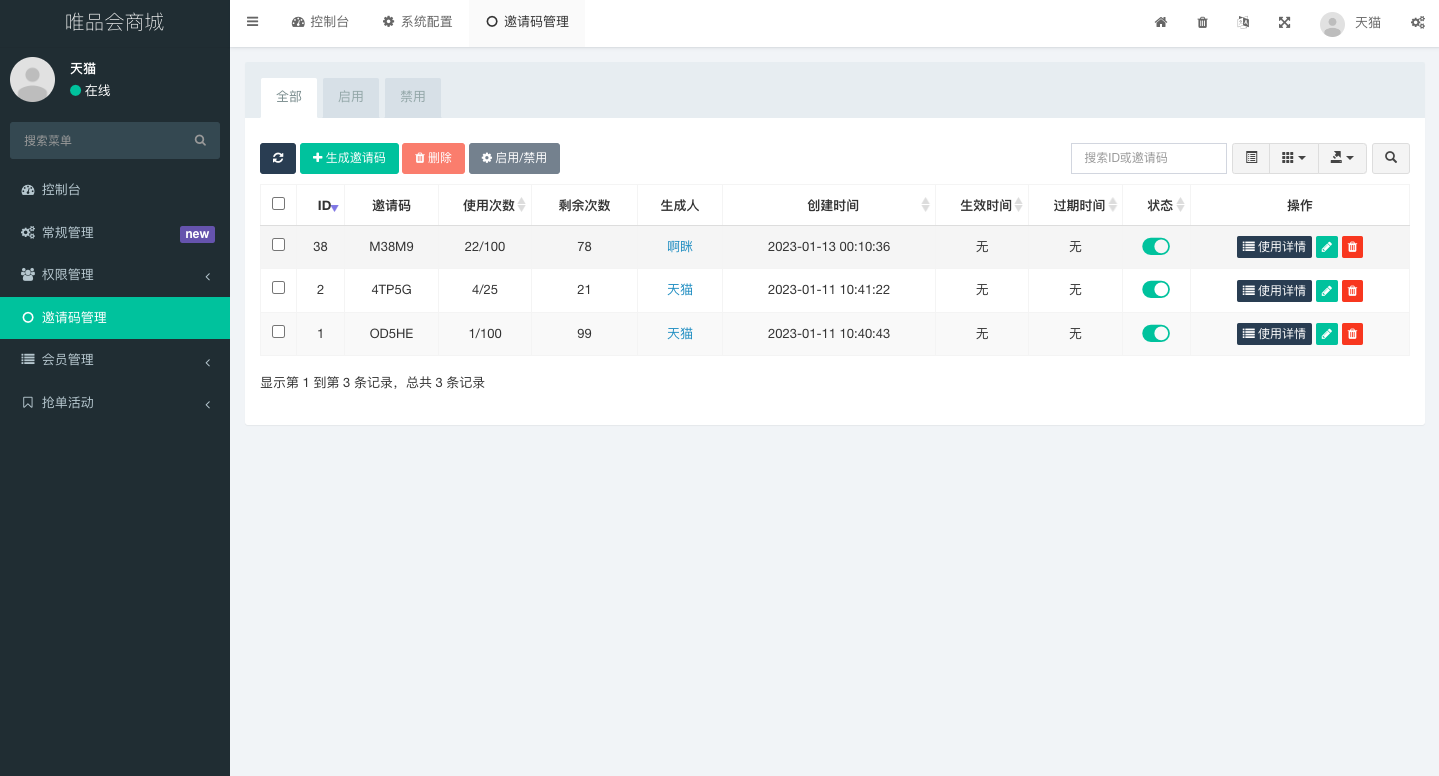Open the 系统配置 tab in top bar
Screen dimensions: 1439x776
417,22
